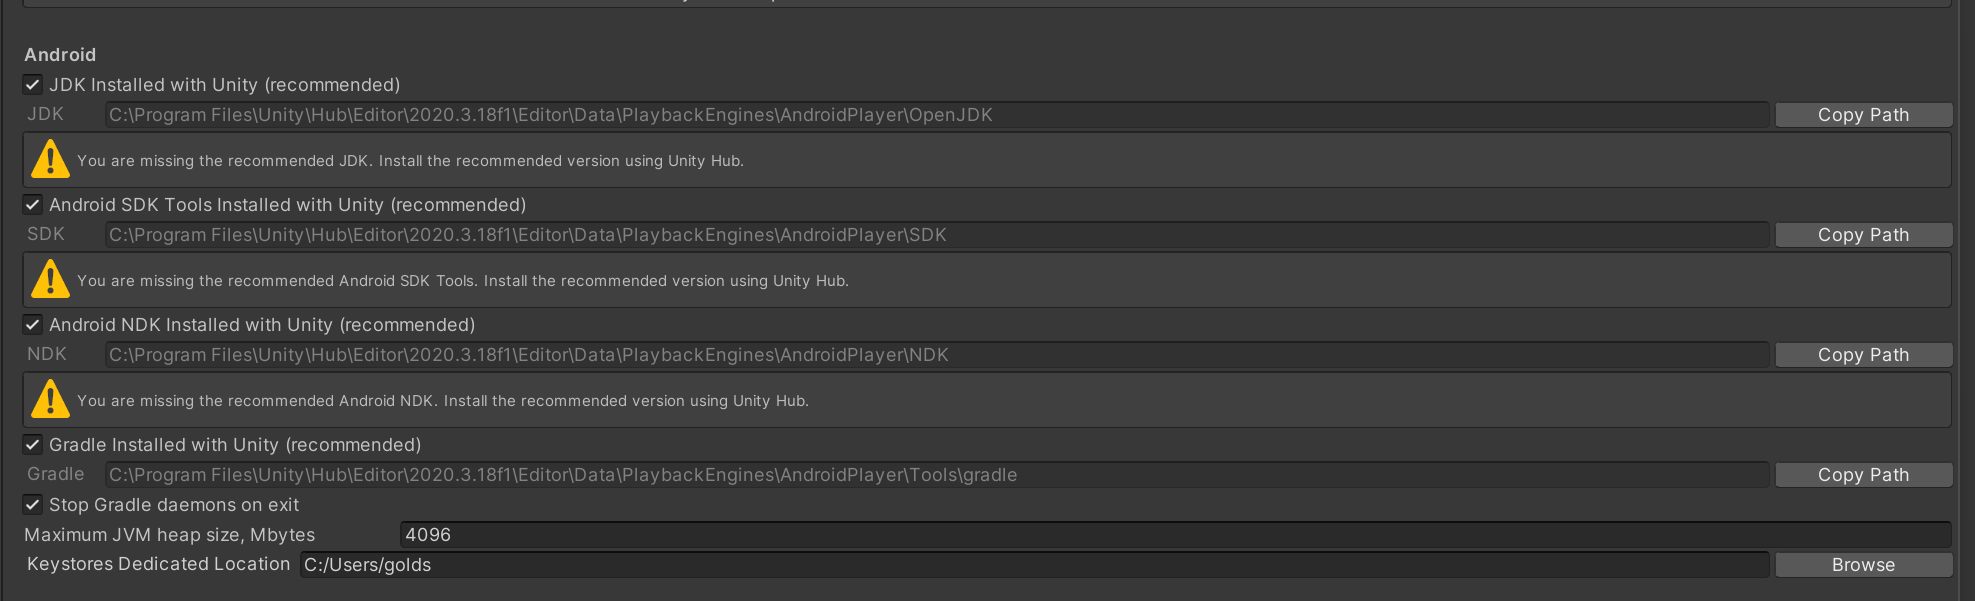
Task: Copy the Gradle path
Action: 1864,475
